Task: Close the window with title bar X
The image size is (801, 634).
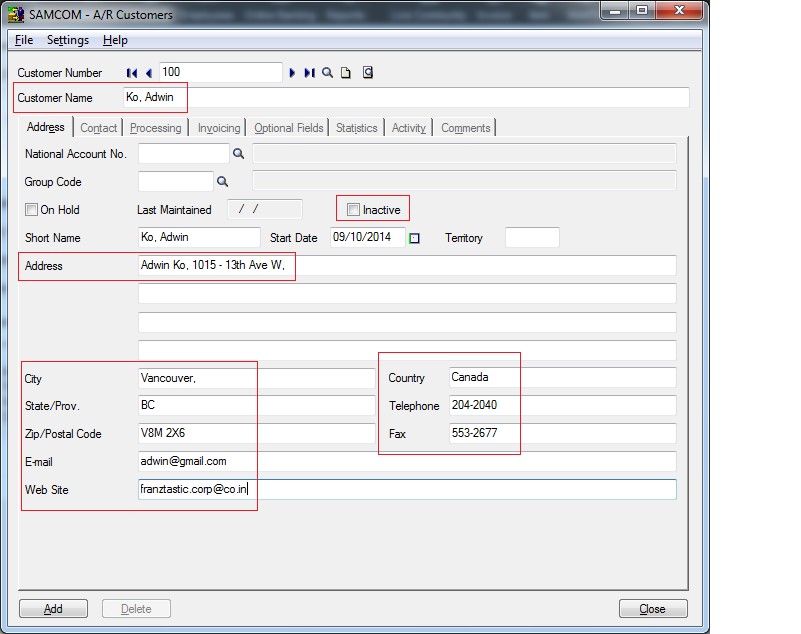Action: coord(679,10)
